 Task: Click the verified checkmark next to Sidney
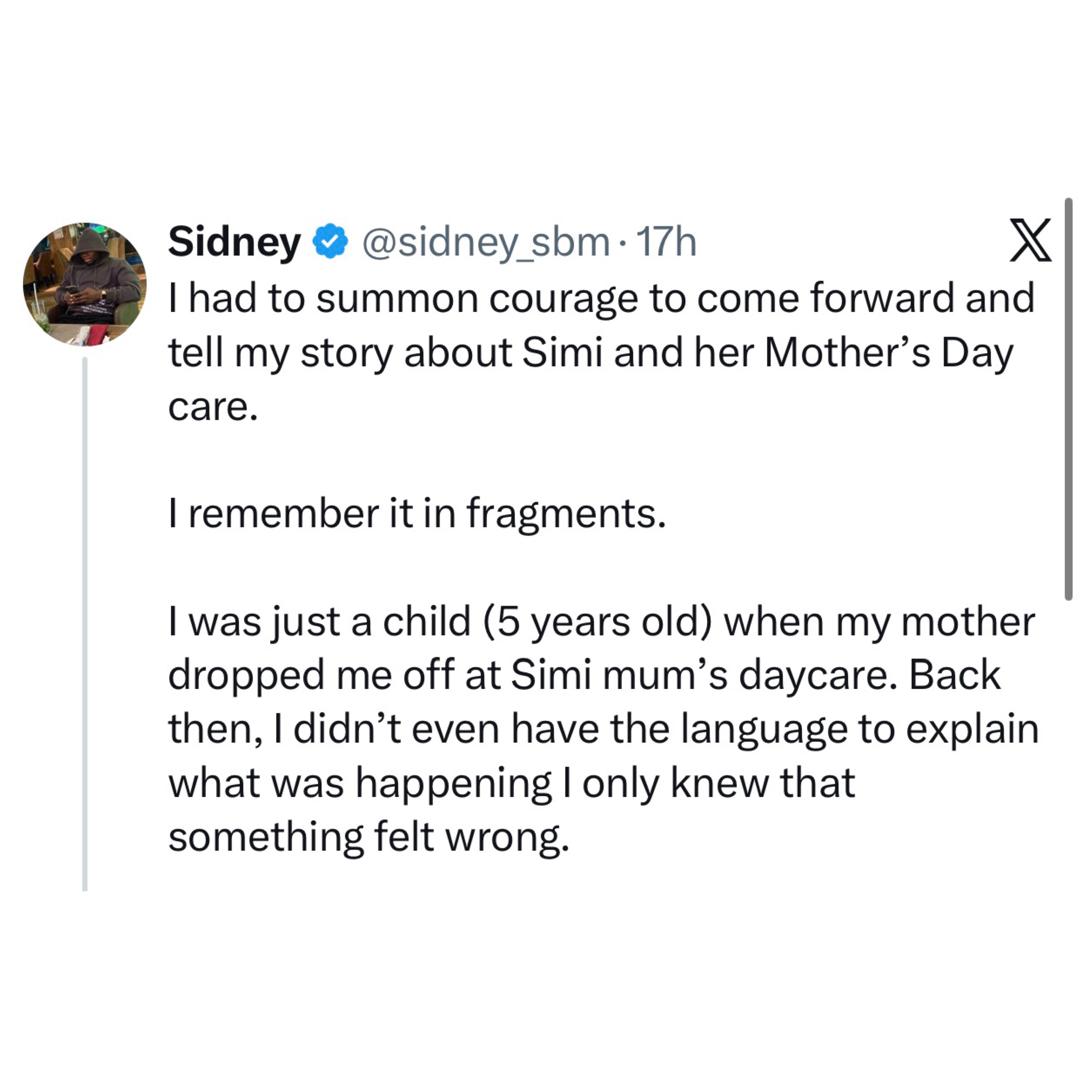click(330, 239)
